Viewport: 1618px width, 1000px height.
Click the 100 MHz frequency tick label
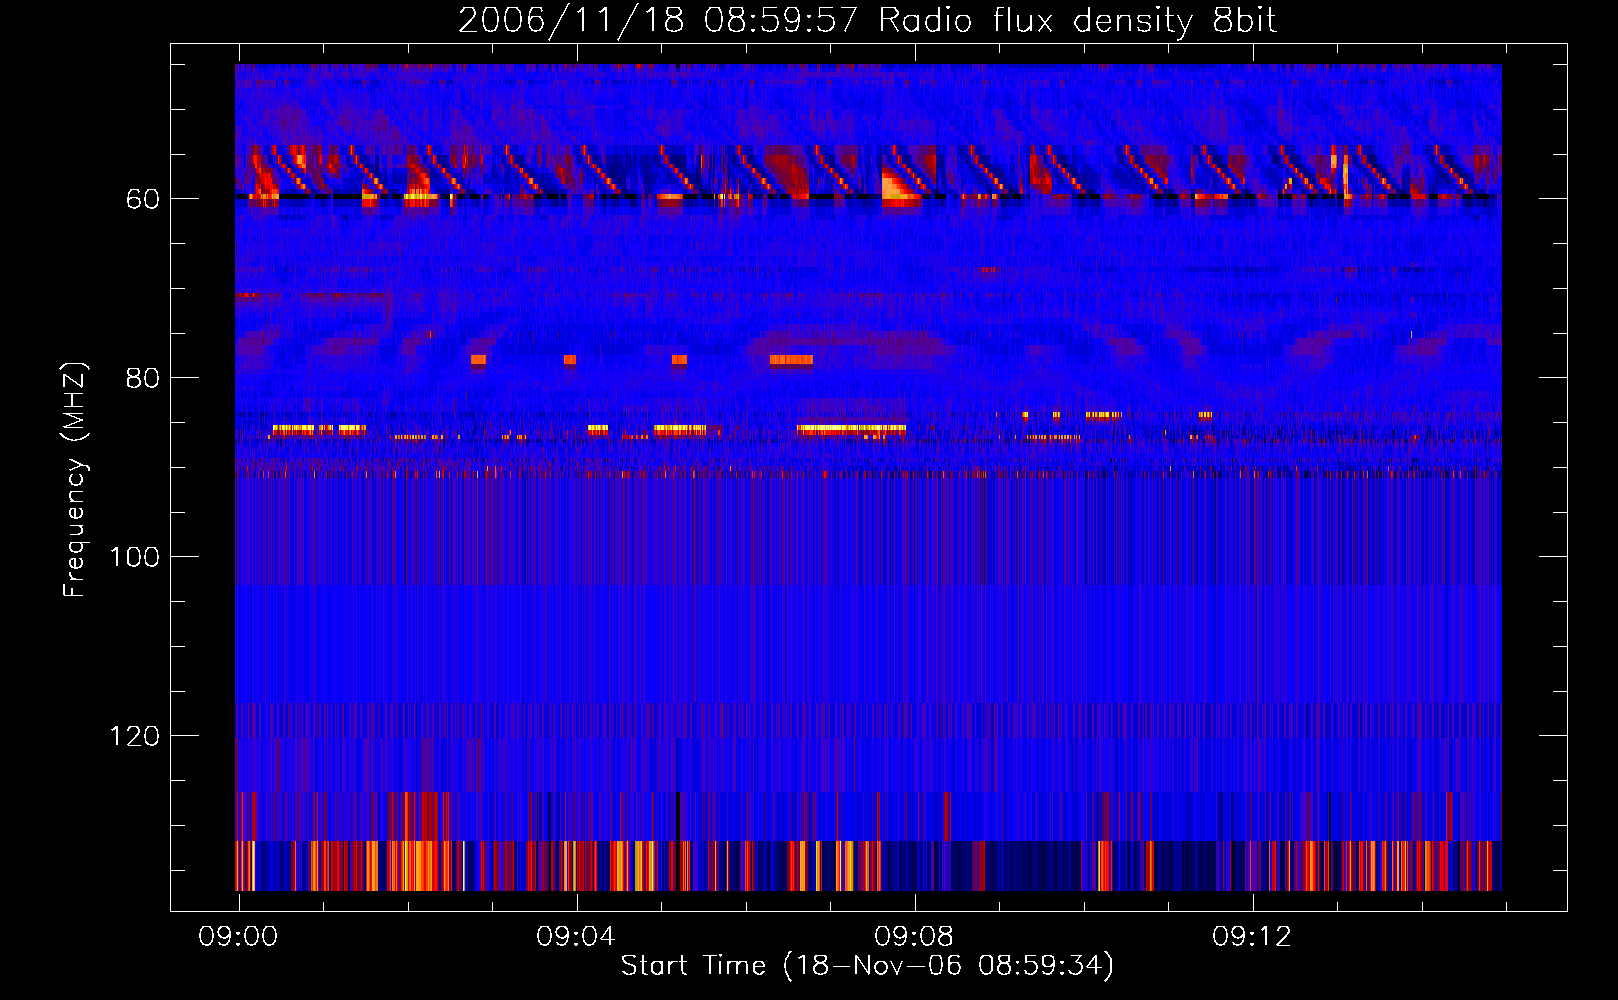coord(134,558)
